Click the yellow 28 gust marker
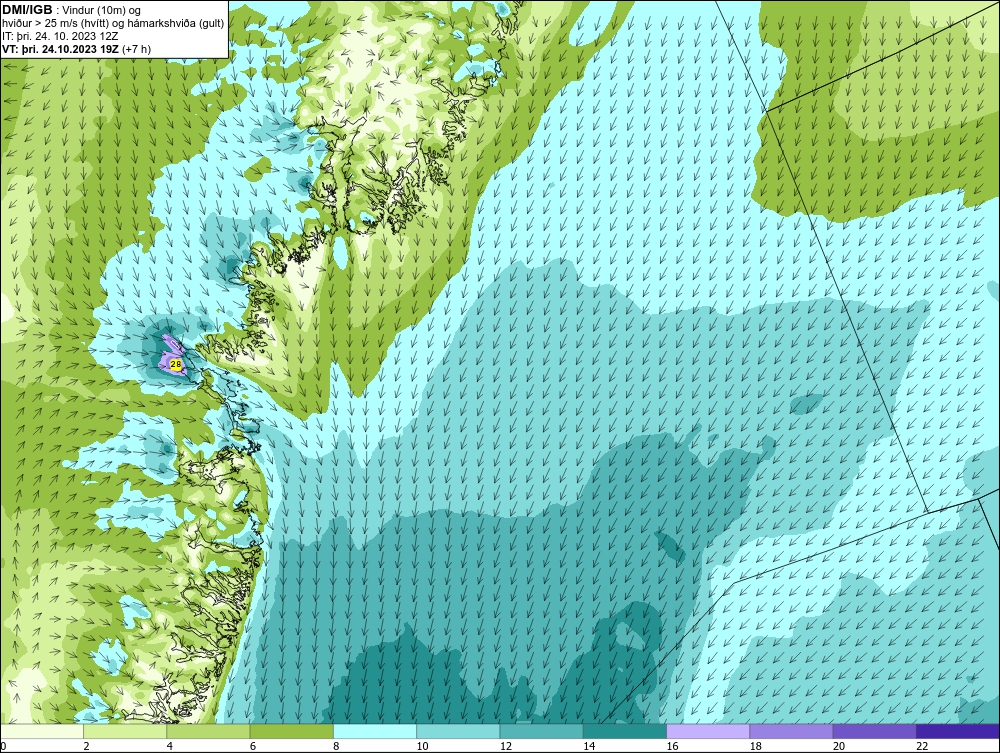 coord(176,364)
